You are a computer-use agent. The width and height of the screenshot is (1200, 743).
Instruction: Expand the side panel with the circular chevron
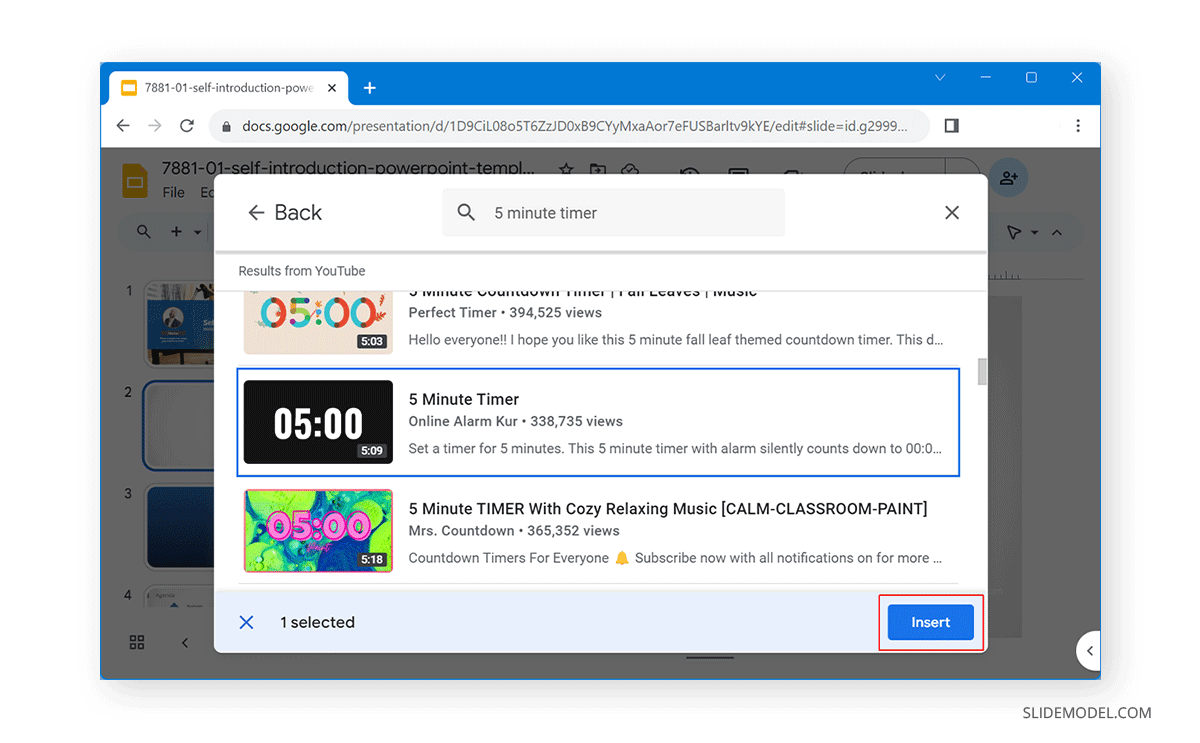[1089, 651]
